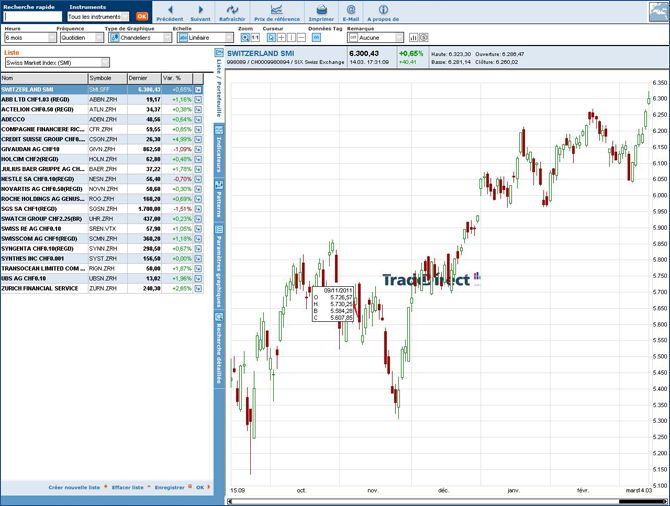670x506 pixels.
Task: Open chart icon for ACTELION row
Action: [x=198, y=109]
